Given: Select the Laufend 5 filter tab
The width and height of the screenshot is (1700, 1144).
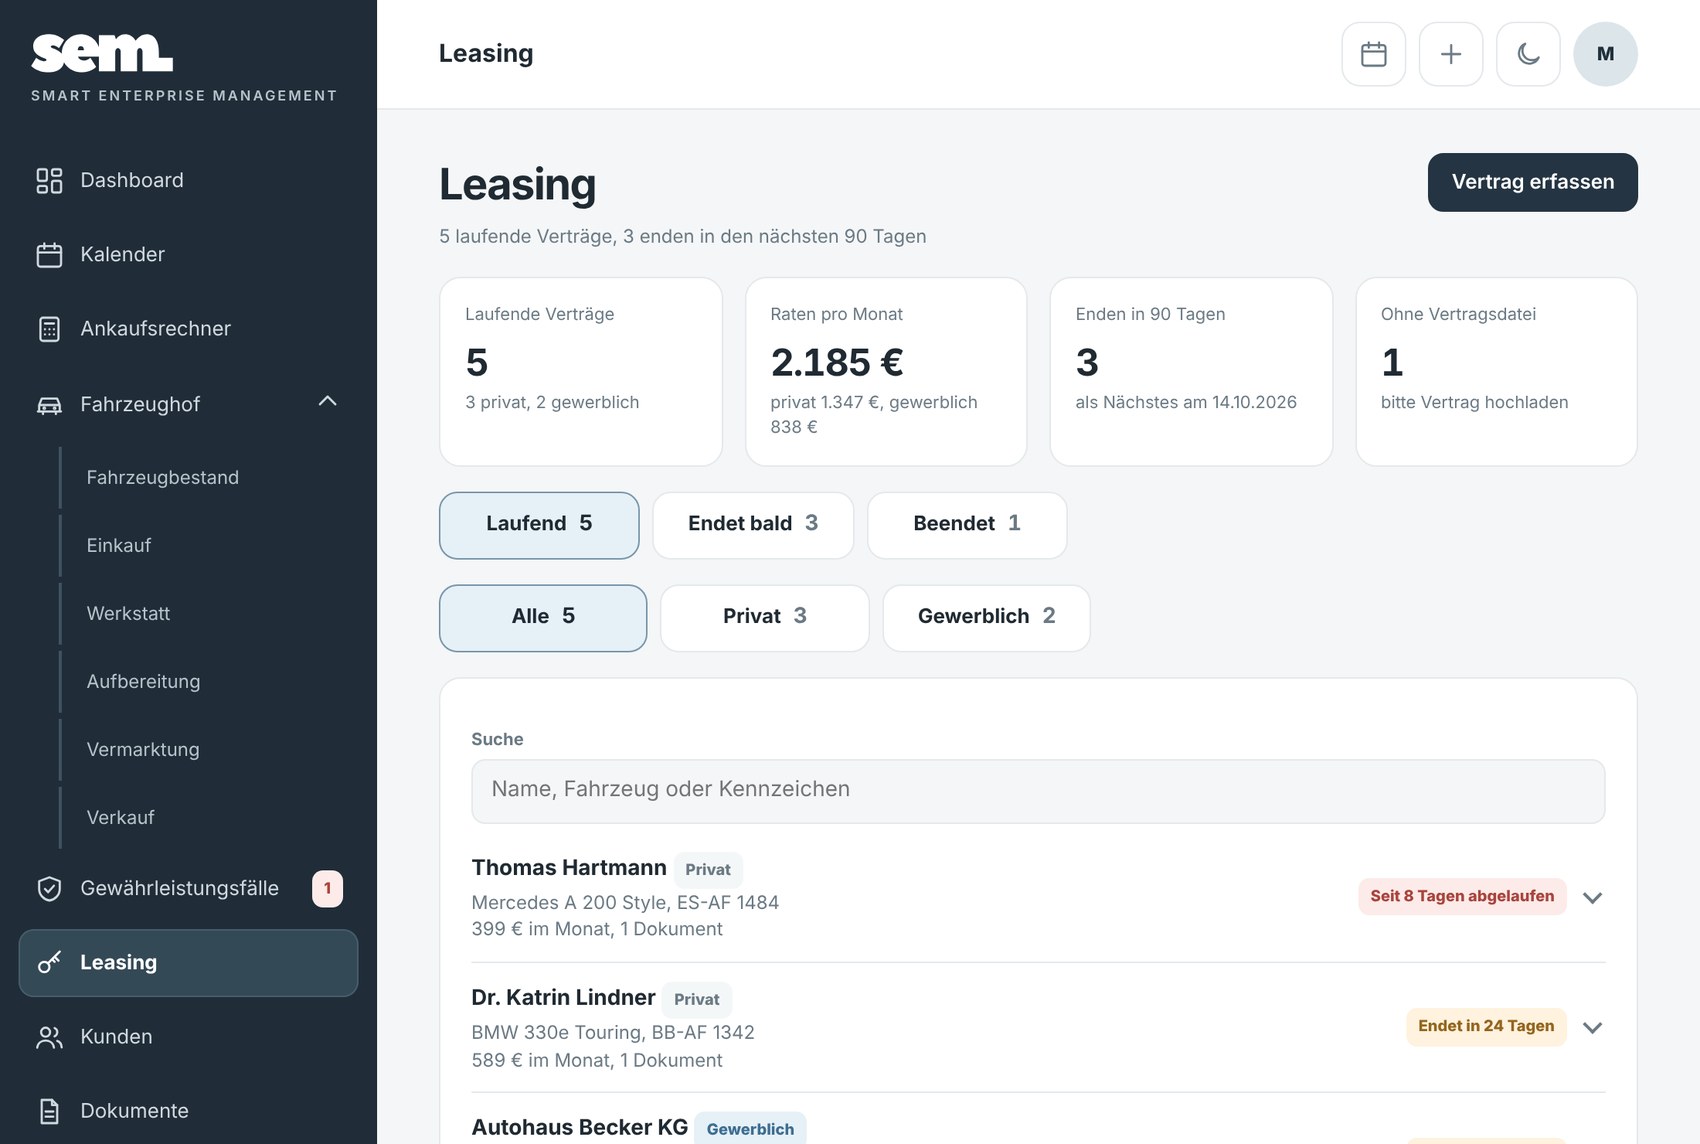Looking at the screenshot, I should tap(539, 525).
